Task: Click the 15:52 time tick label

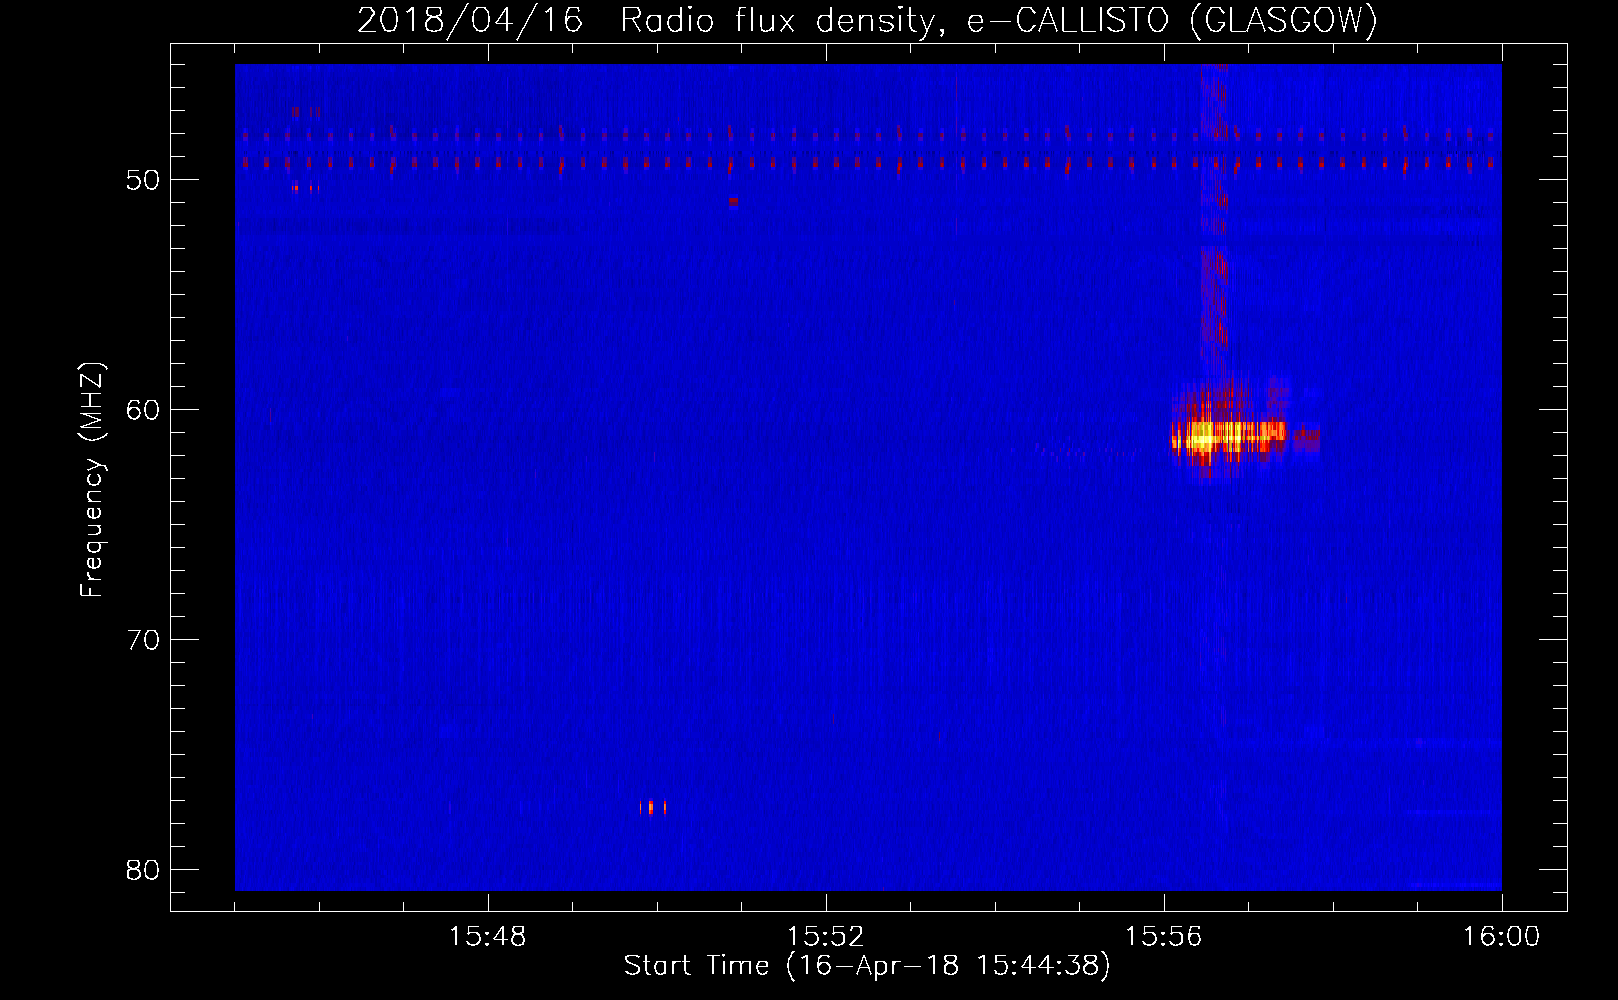Action: coord(825,937)
